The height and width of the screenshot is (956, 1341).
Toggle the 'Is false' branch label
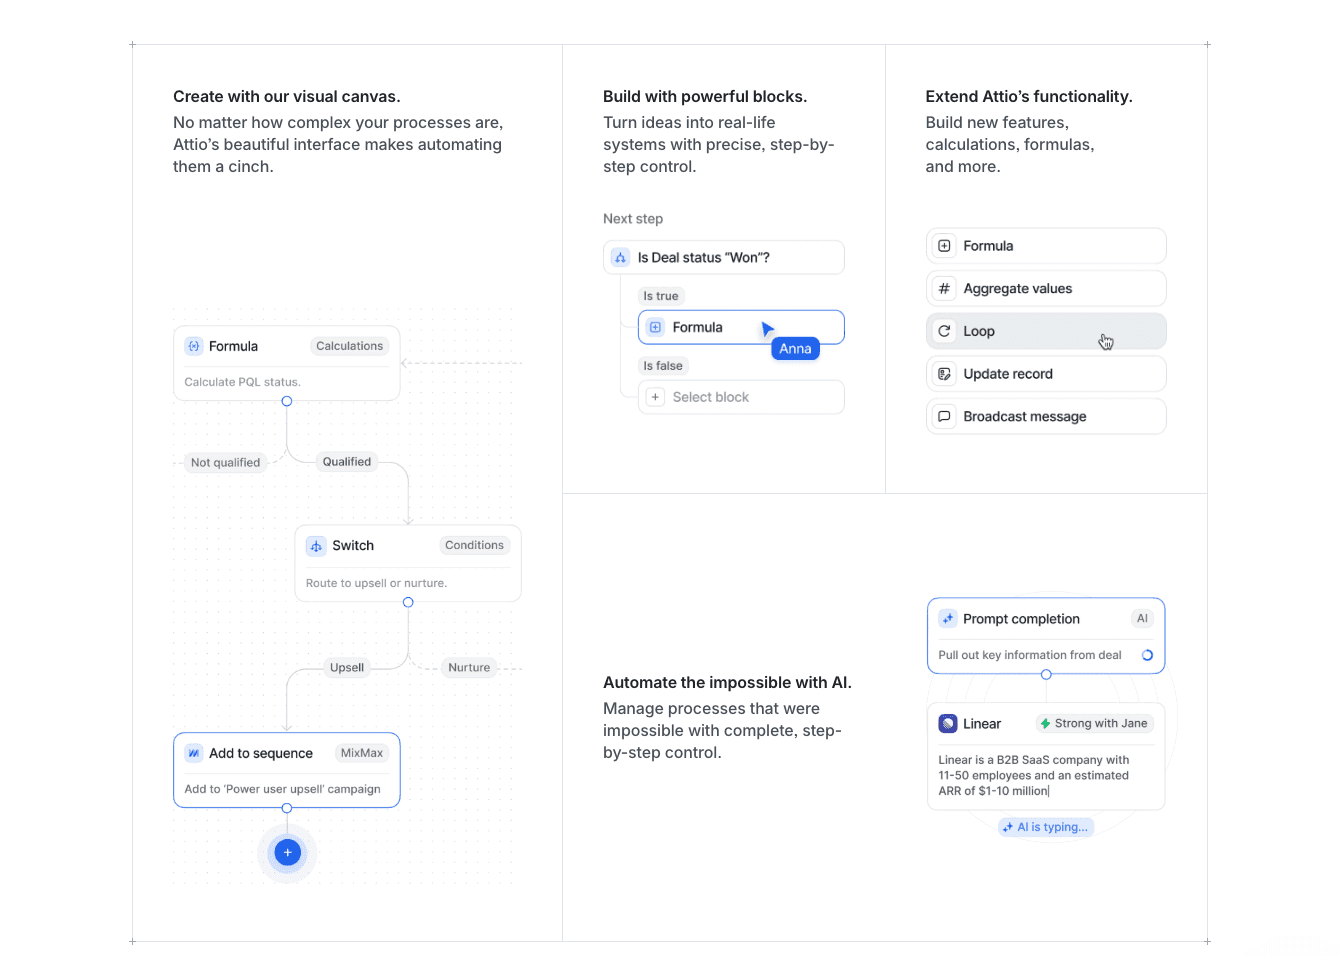click(x=663, y=365)
